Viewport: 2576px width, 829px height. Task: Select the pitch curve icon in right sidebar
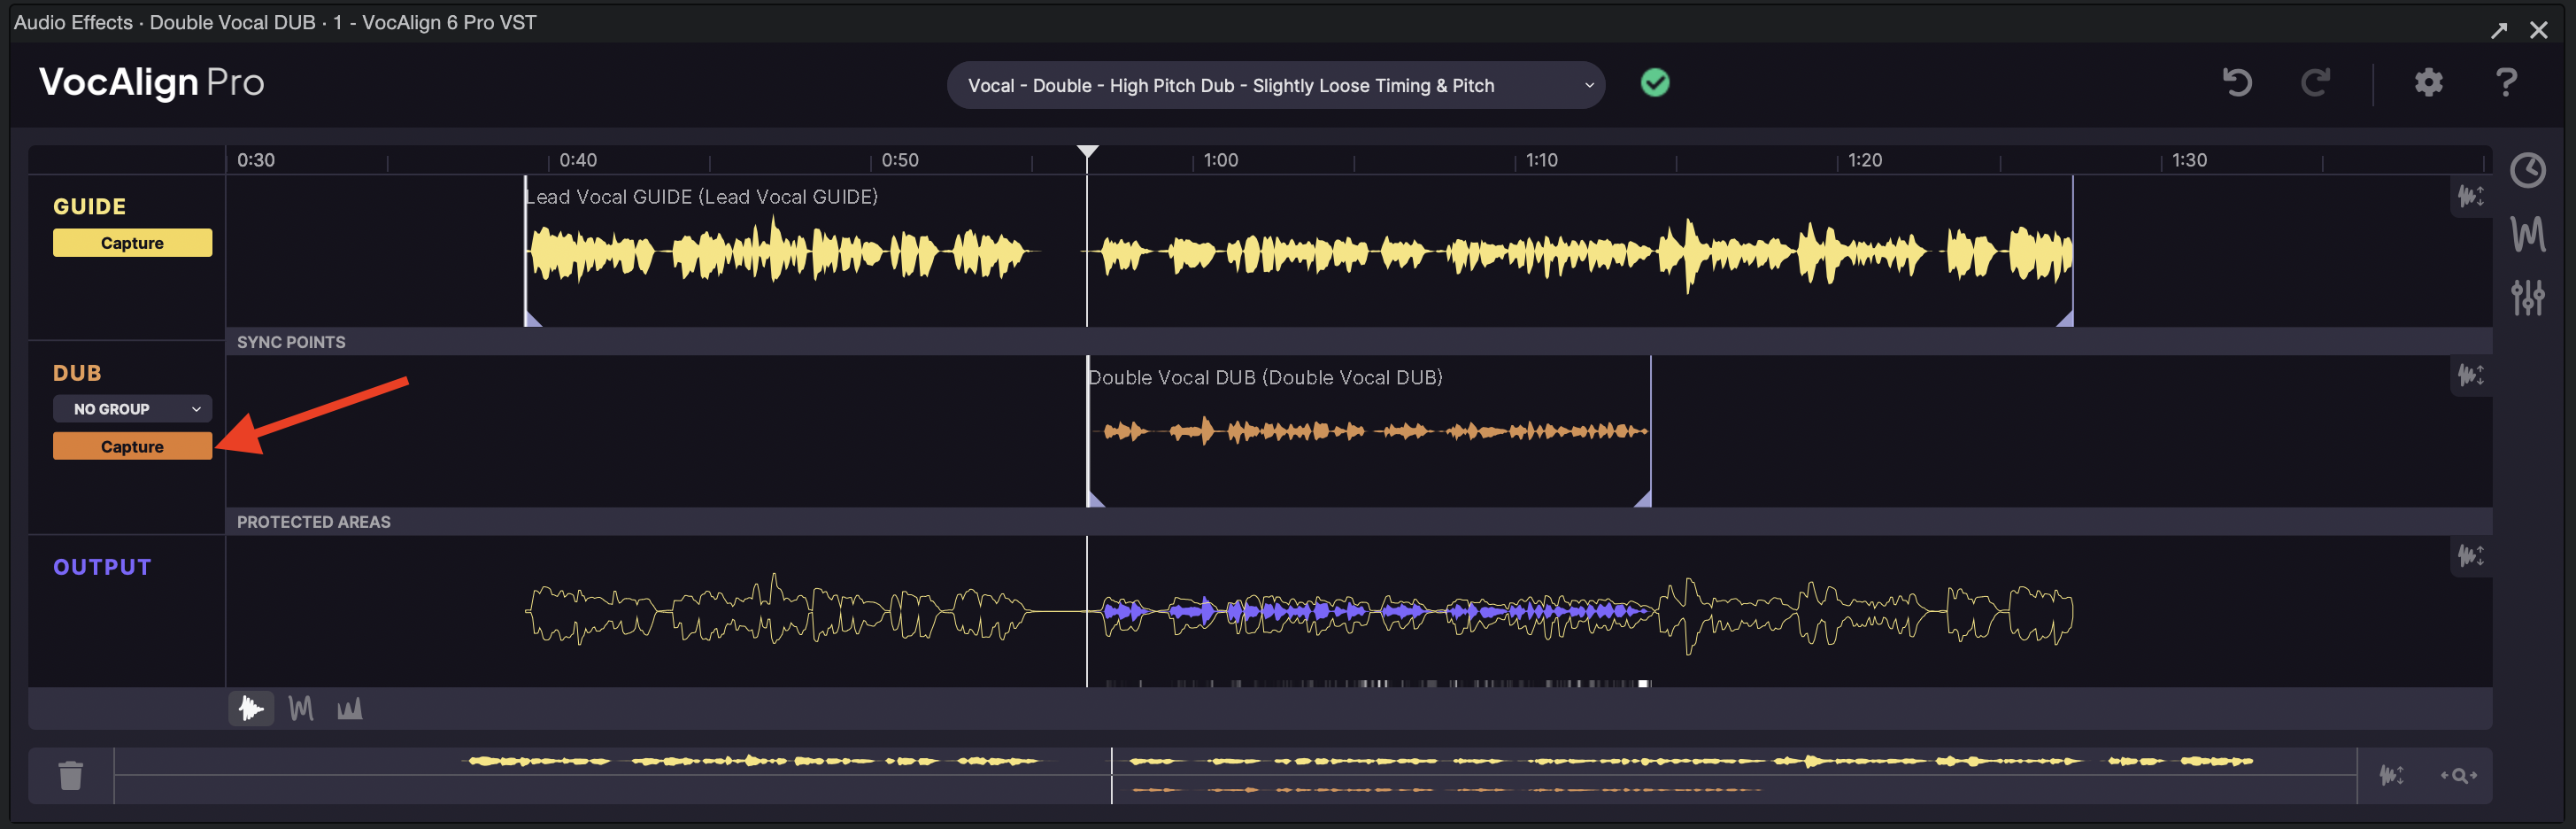click(x=2529, y=236)
